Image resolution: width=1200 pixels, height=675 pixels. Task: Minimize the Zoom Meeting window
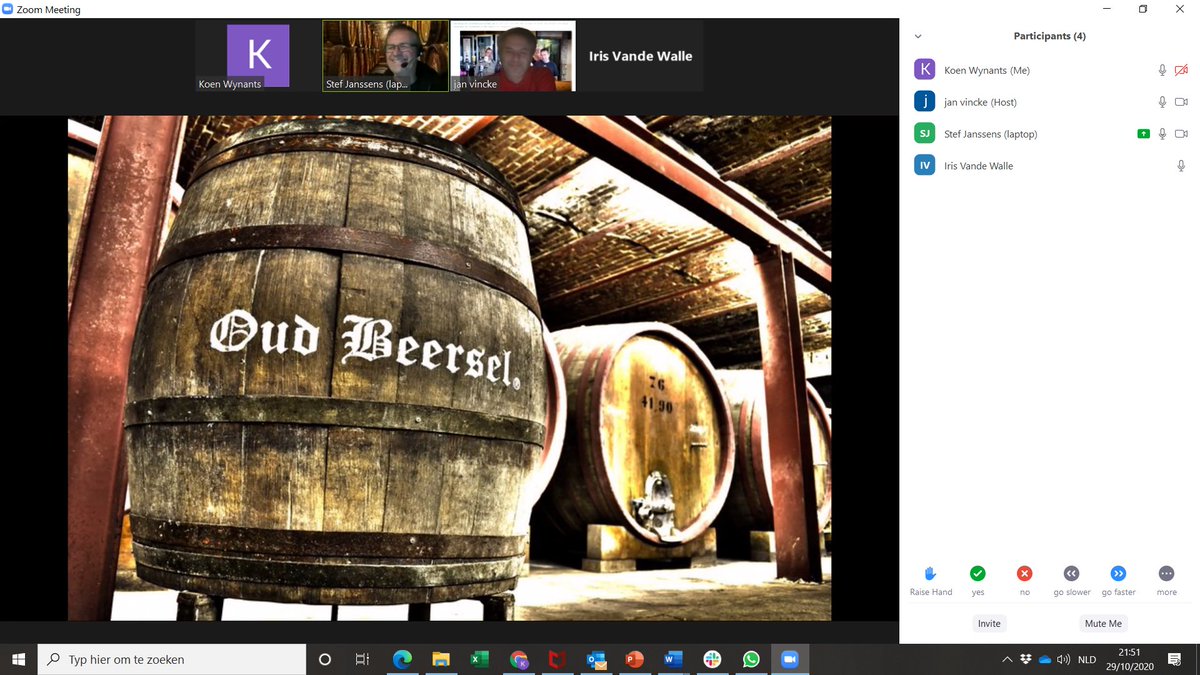click(1106, 9)
